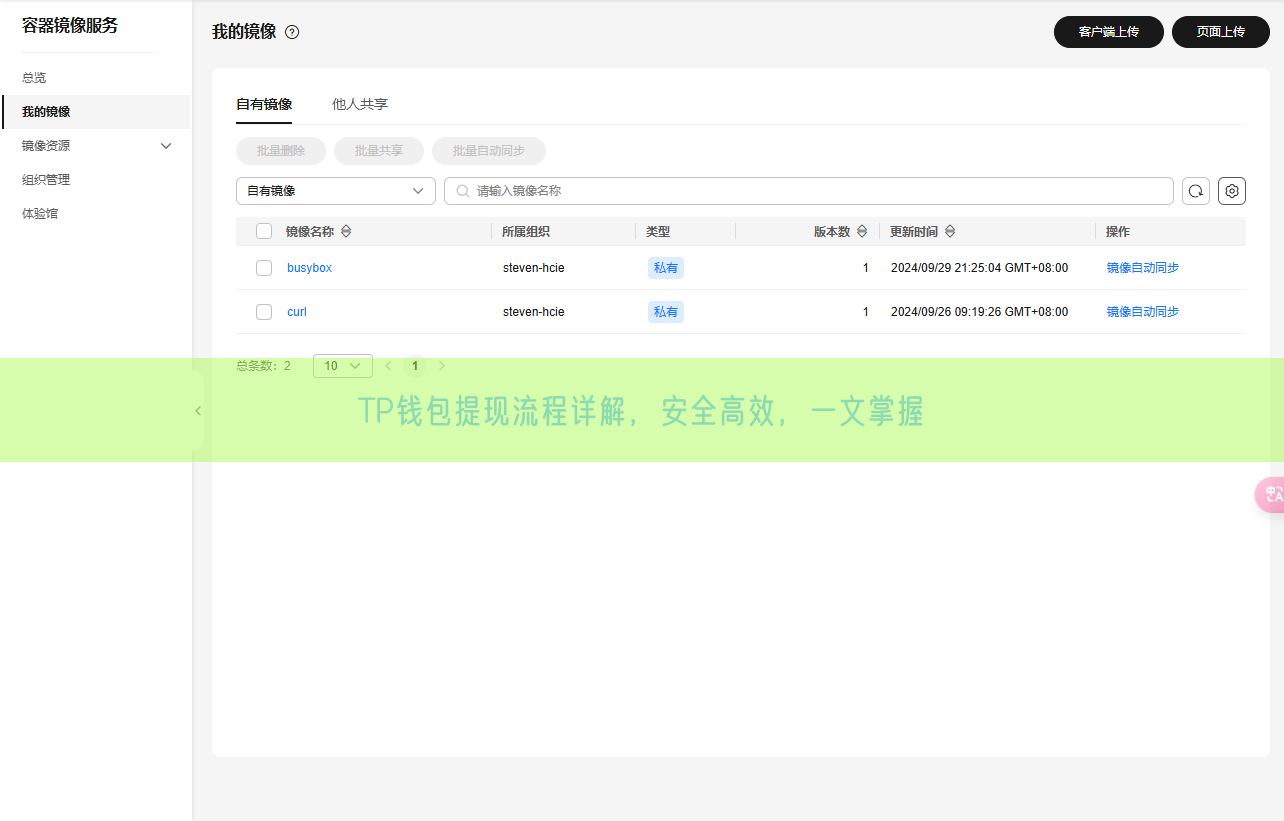The width and height of the screenshot is (1284, 821).
Task: Click the 页面上传 button
Action: [1221, 32]
